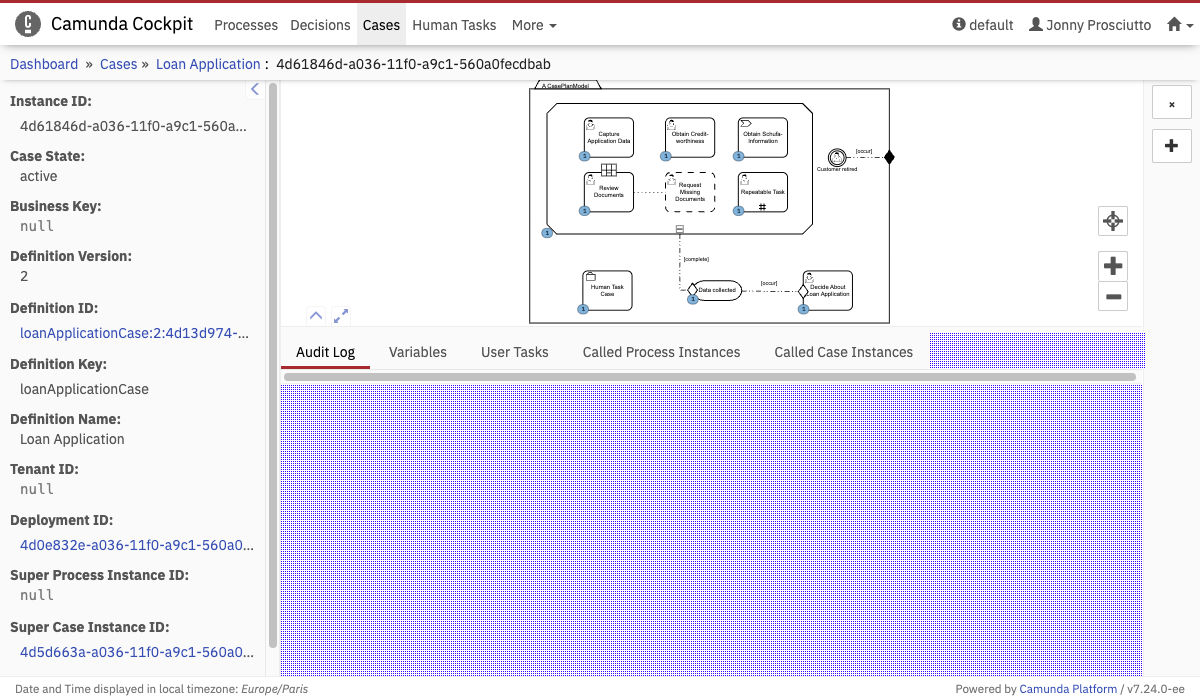Reset the diagram viewport with crosshair button
This screenshot has height=700, width=1200.
pyautogui.click(x=1112, y=221)
